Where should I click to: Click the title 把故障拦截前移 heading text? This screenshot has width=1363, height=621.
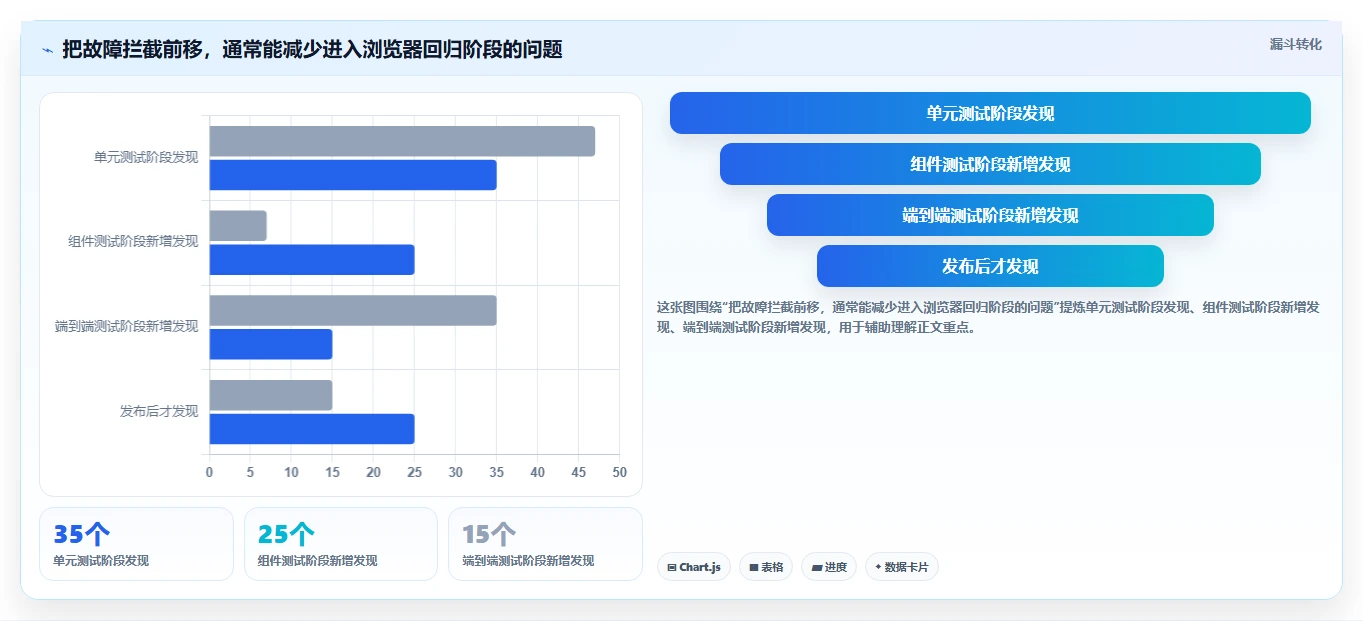[x=312, y=49]
